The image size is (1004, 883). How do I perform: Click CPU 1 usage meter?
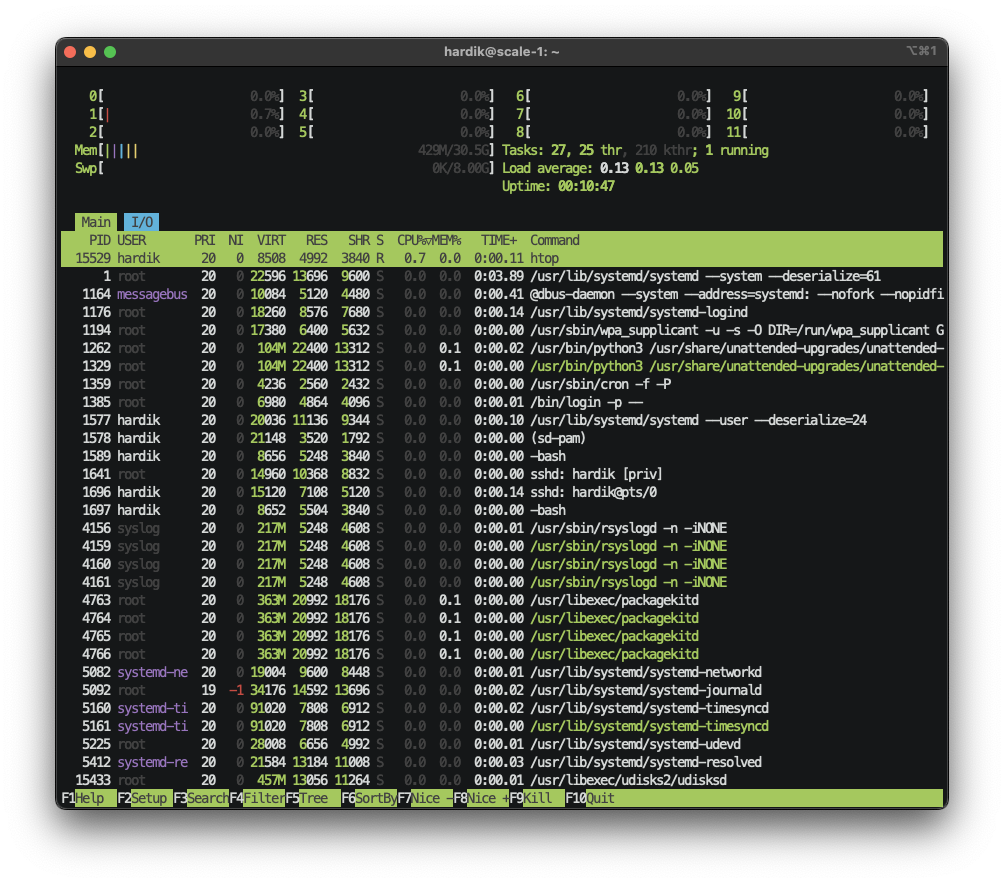tap(186, 114)
